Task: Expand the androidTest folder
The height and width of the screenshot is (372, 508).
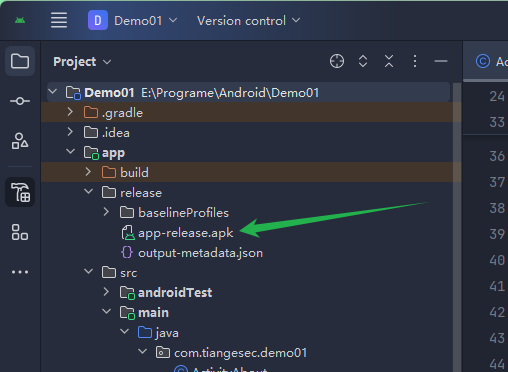Action: 106,292
